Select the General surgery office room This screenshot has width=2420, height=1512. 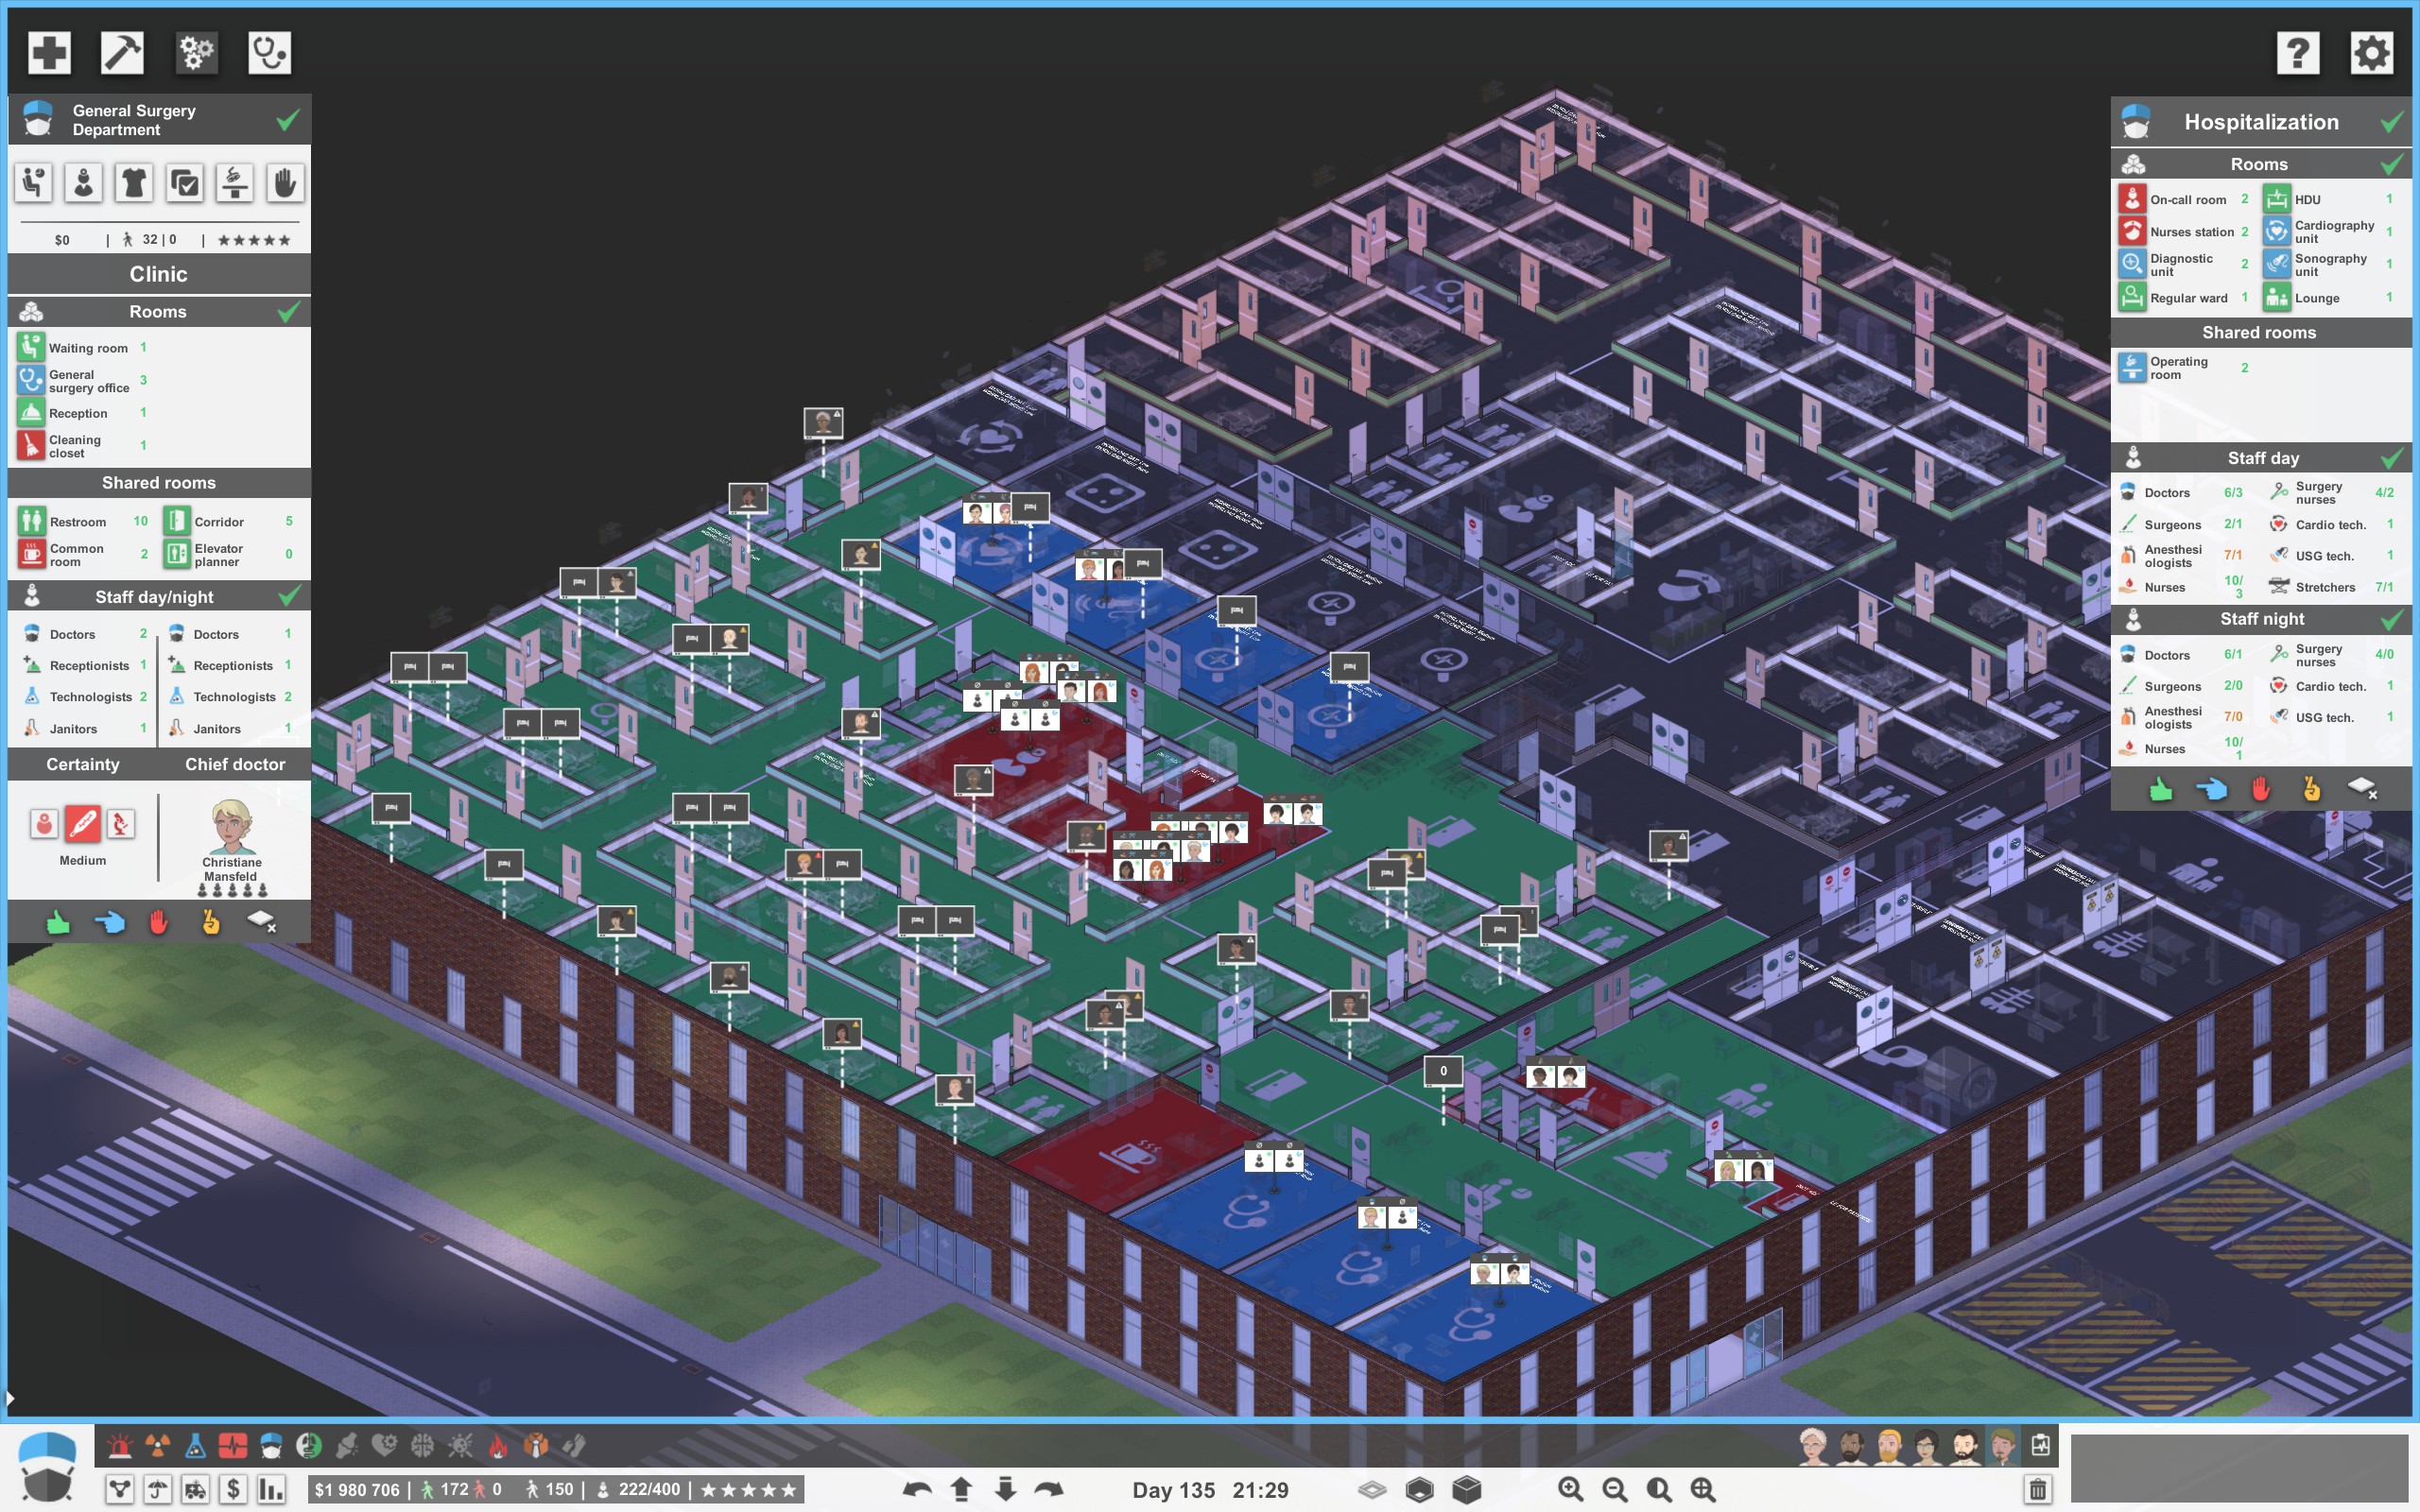[x=82, y=381]
